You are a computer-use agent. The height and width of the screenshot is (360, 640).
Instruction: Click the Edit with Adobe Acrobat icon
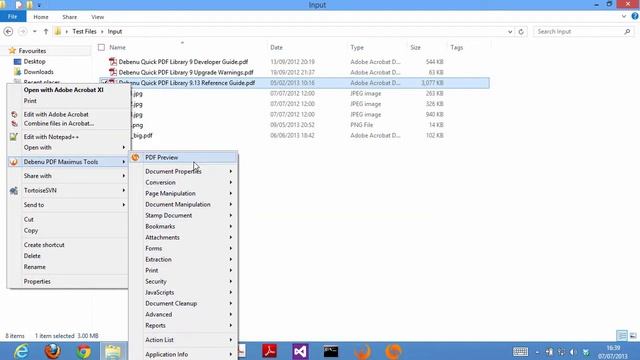click(x=14, y=115)
